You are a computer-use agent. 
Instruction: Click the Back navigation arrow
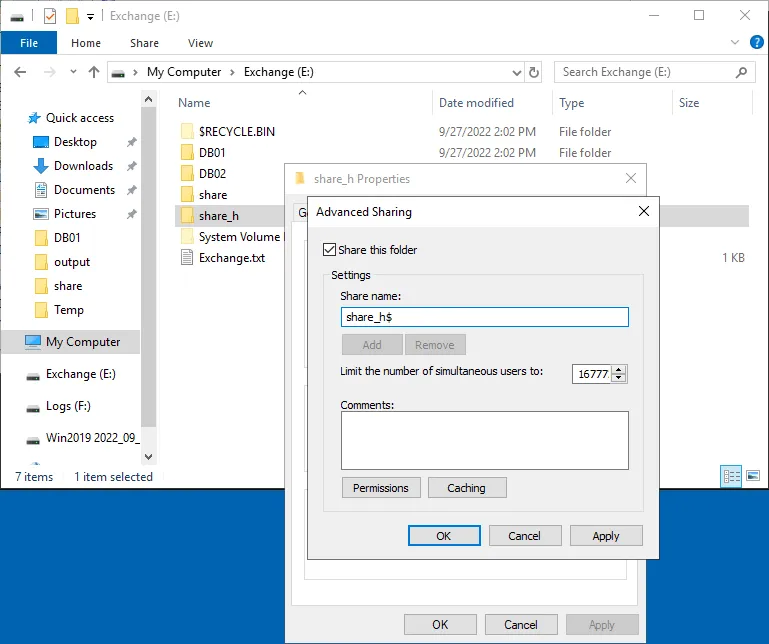point(21,72)
